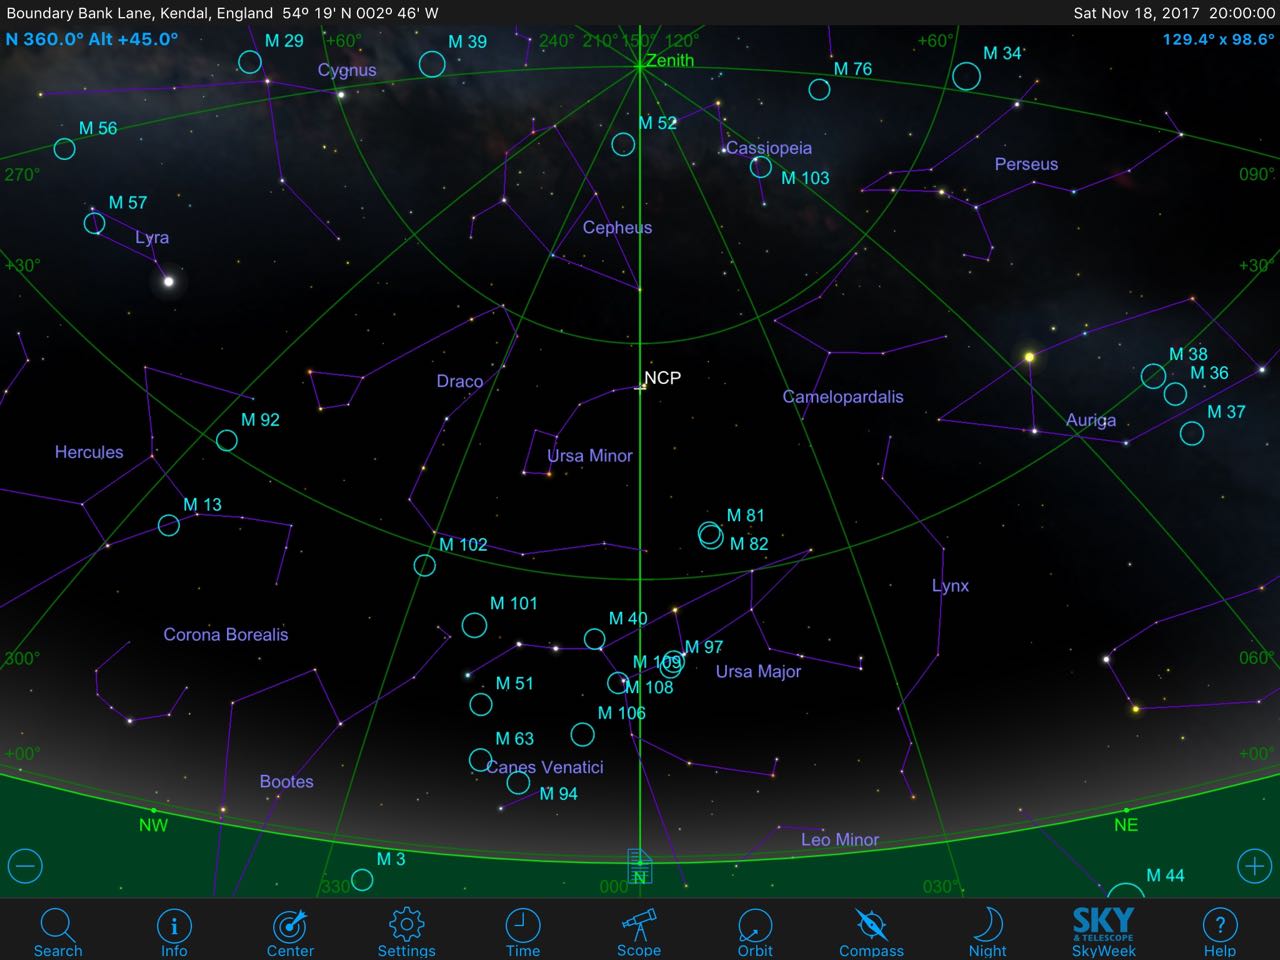The image size is (1280, 960).
Task: Select the M 101 object circle
Action: (474, 625)
